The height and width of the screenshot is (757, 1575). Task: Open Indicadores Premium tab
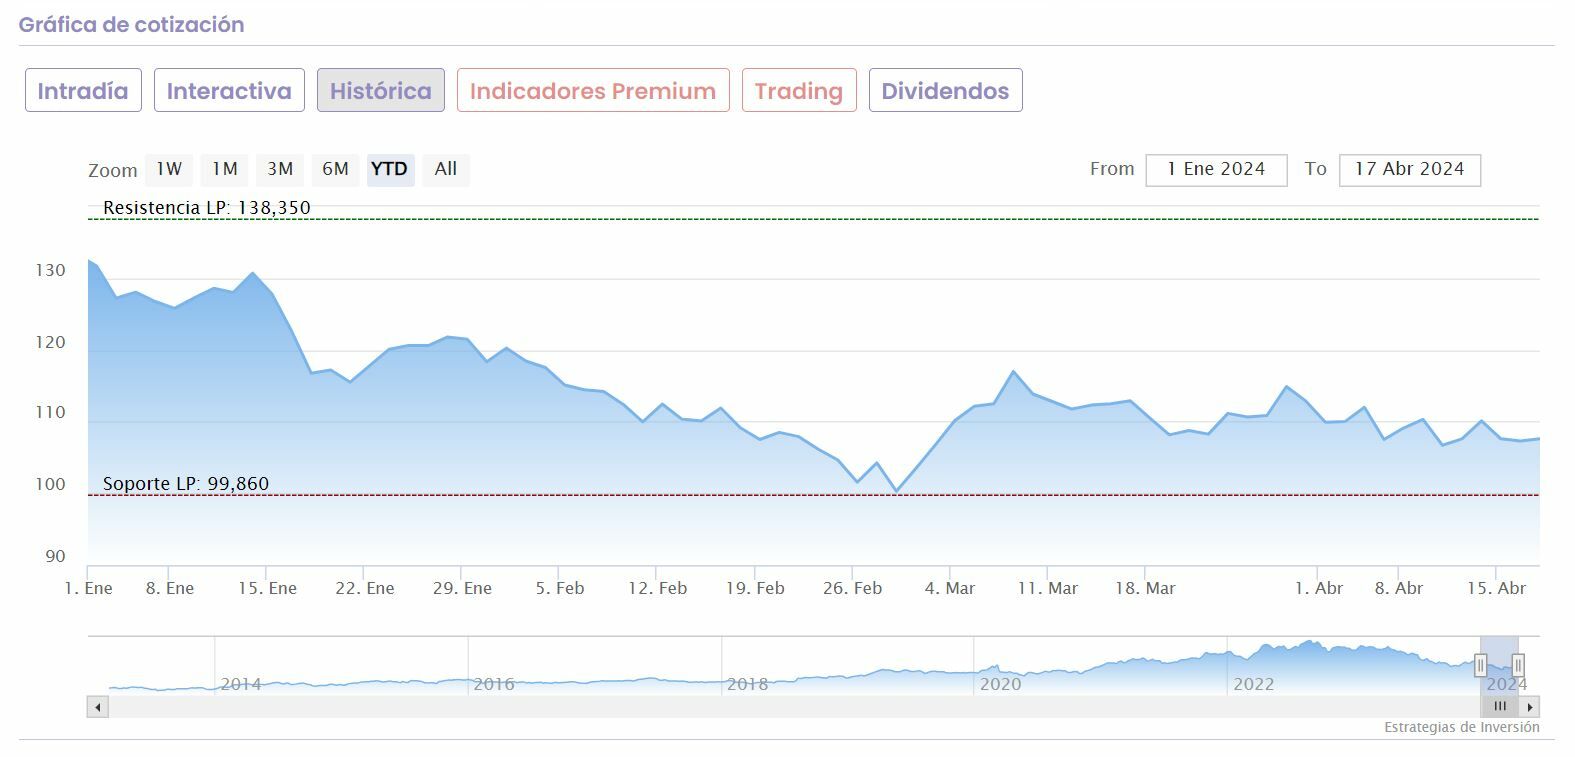(x=593, y=91)
